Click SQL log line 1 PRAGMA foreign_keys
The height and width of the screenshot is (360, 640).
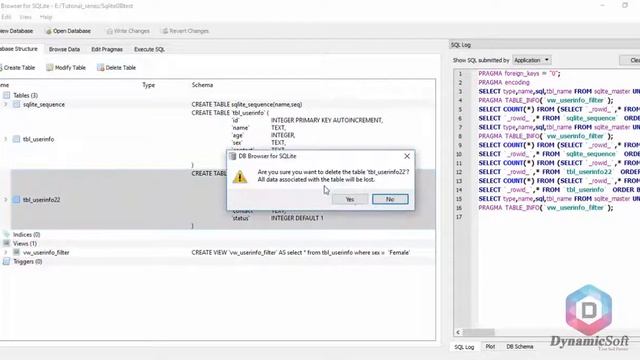click(x=519, y=73)
